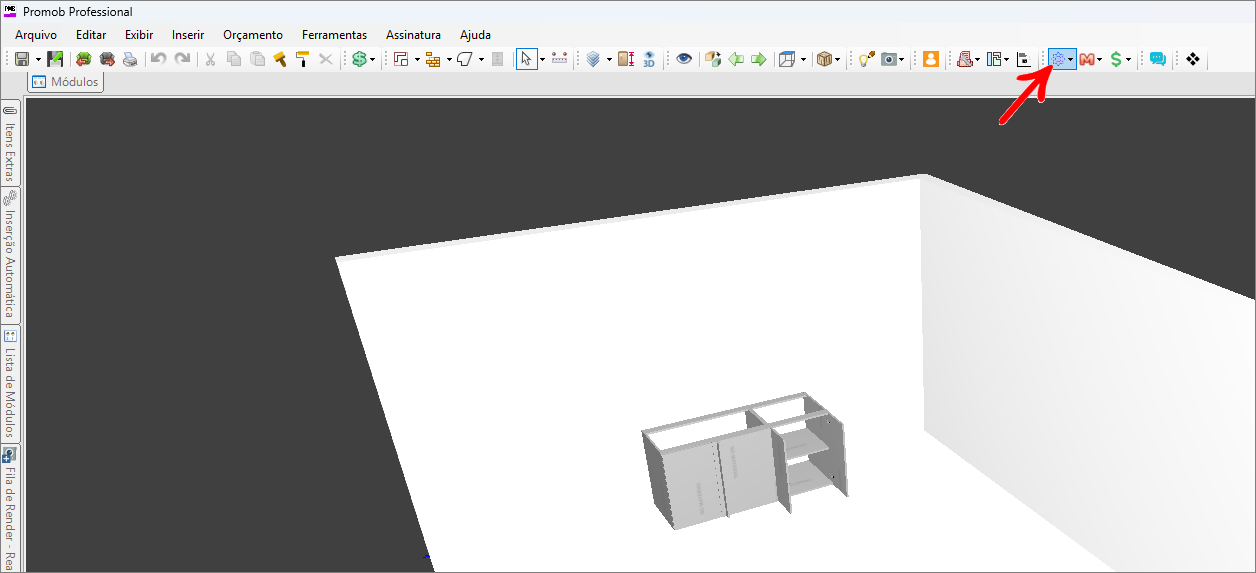This screenshot has width=1256, height=573.
Task: Open the blue gear icon dropdown arrow
Action: pos(1071,60)
